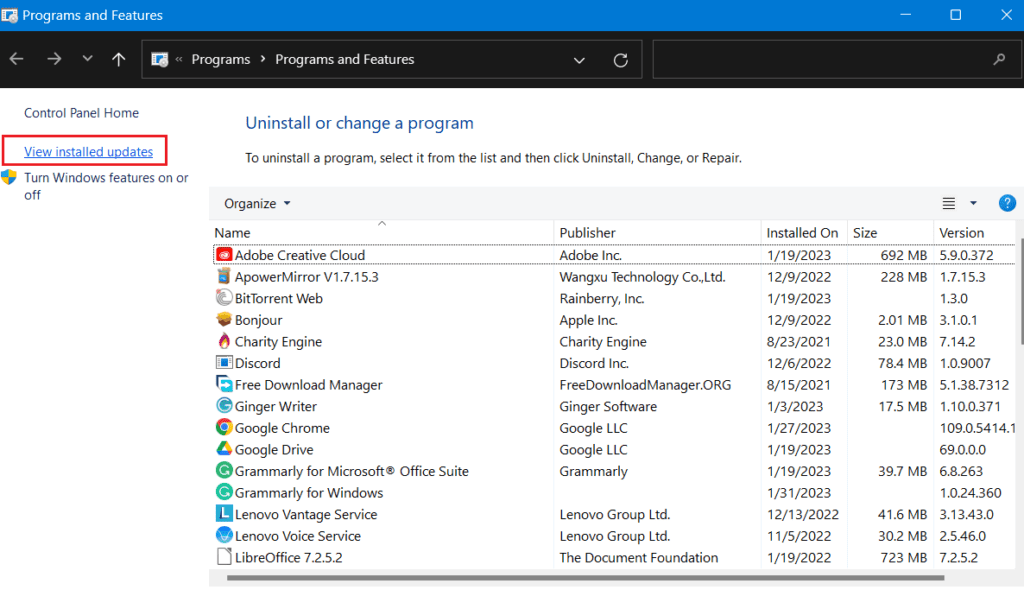Click the change view icon
Screen dimensions: 1024x590
949,203
